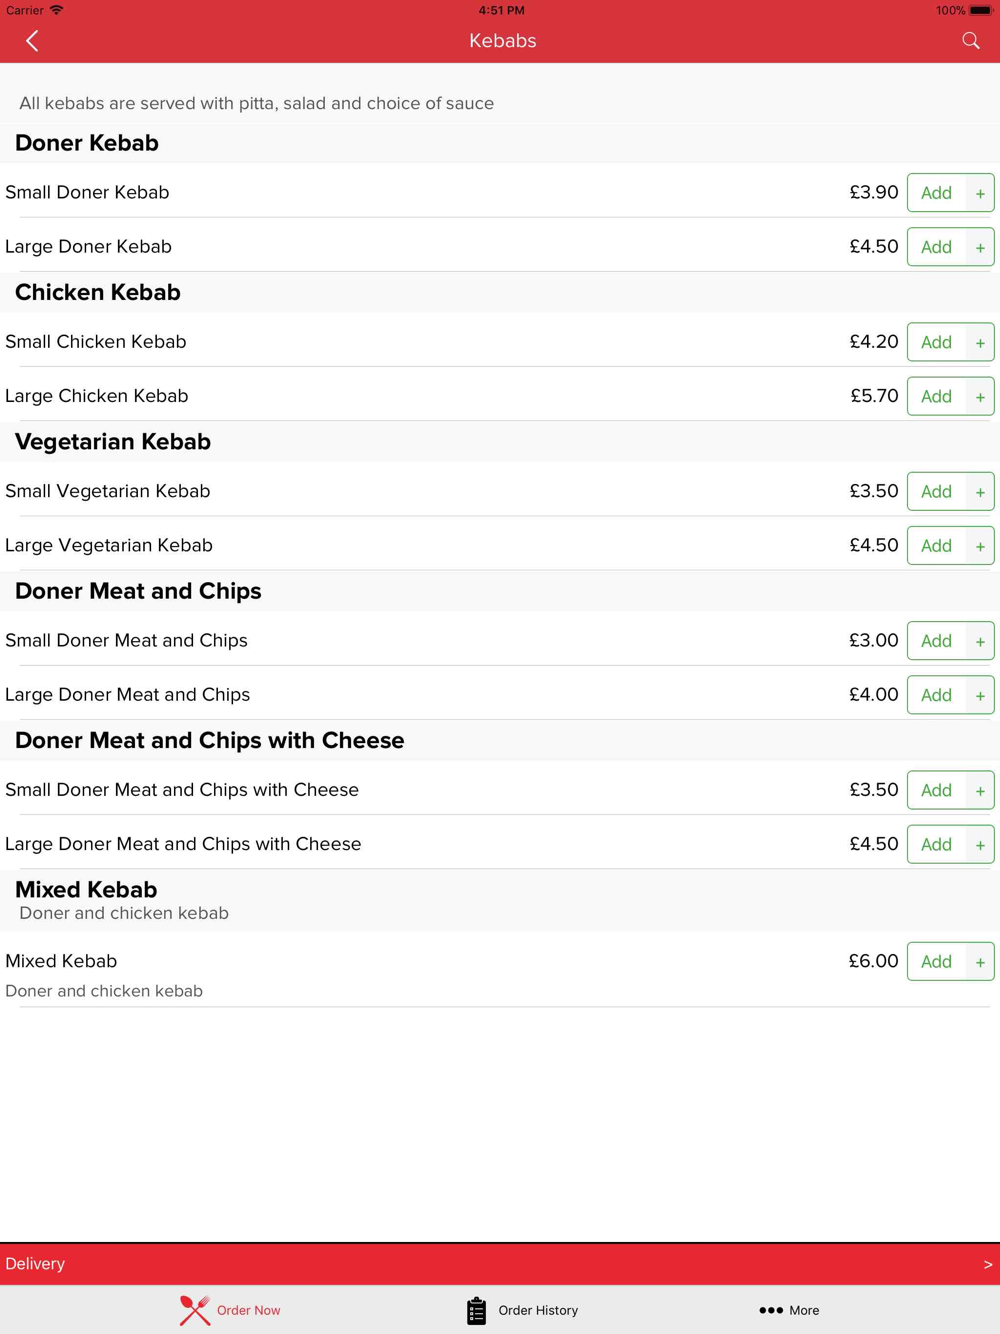The image size is (1000, 1334).
Task: Switch to Order History tab
Action: click(522, 1310)
